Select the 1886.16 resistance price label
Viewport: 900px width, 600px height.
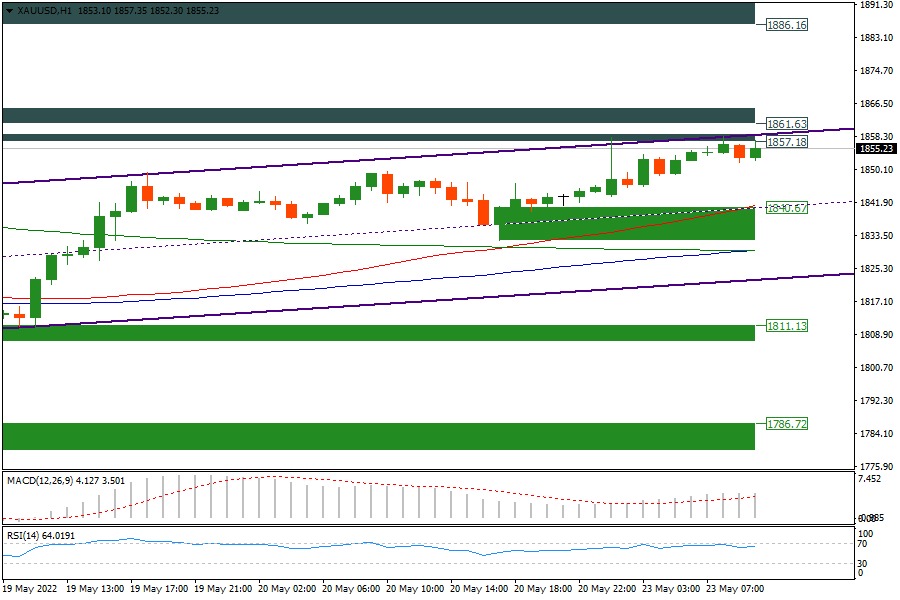pos(786,24)
